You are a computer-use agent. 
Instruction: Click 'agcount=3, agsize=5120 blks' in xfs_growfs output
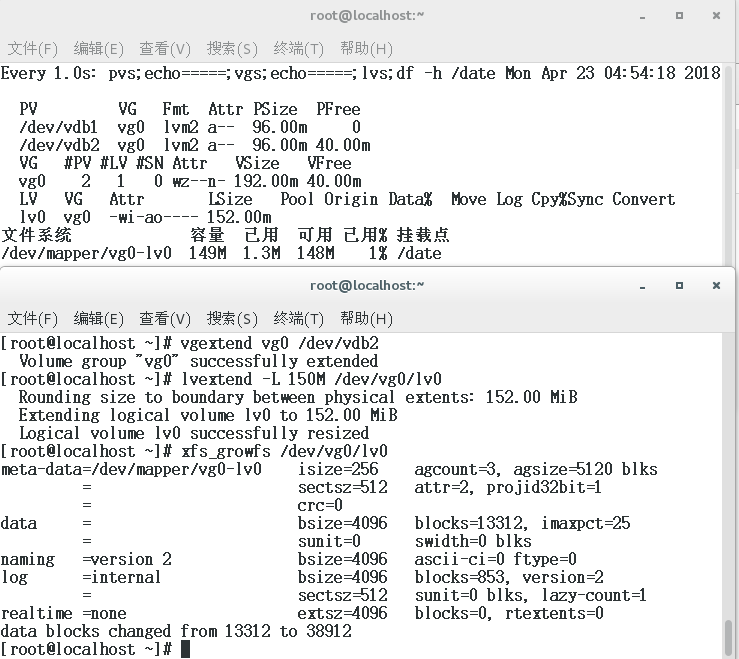(x=536, y=470)
